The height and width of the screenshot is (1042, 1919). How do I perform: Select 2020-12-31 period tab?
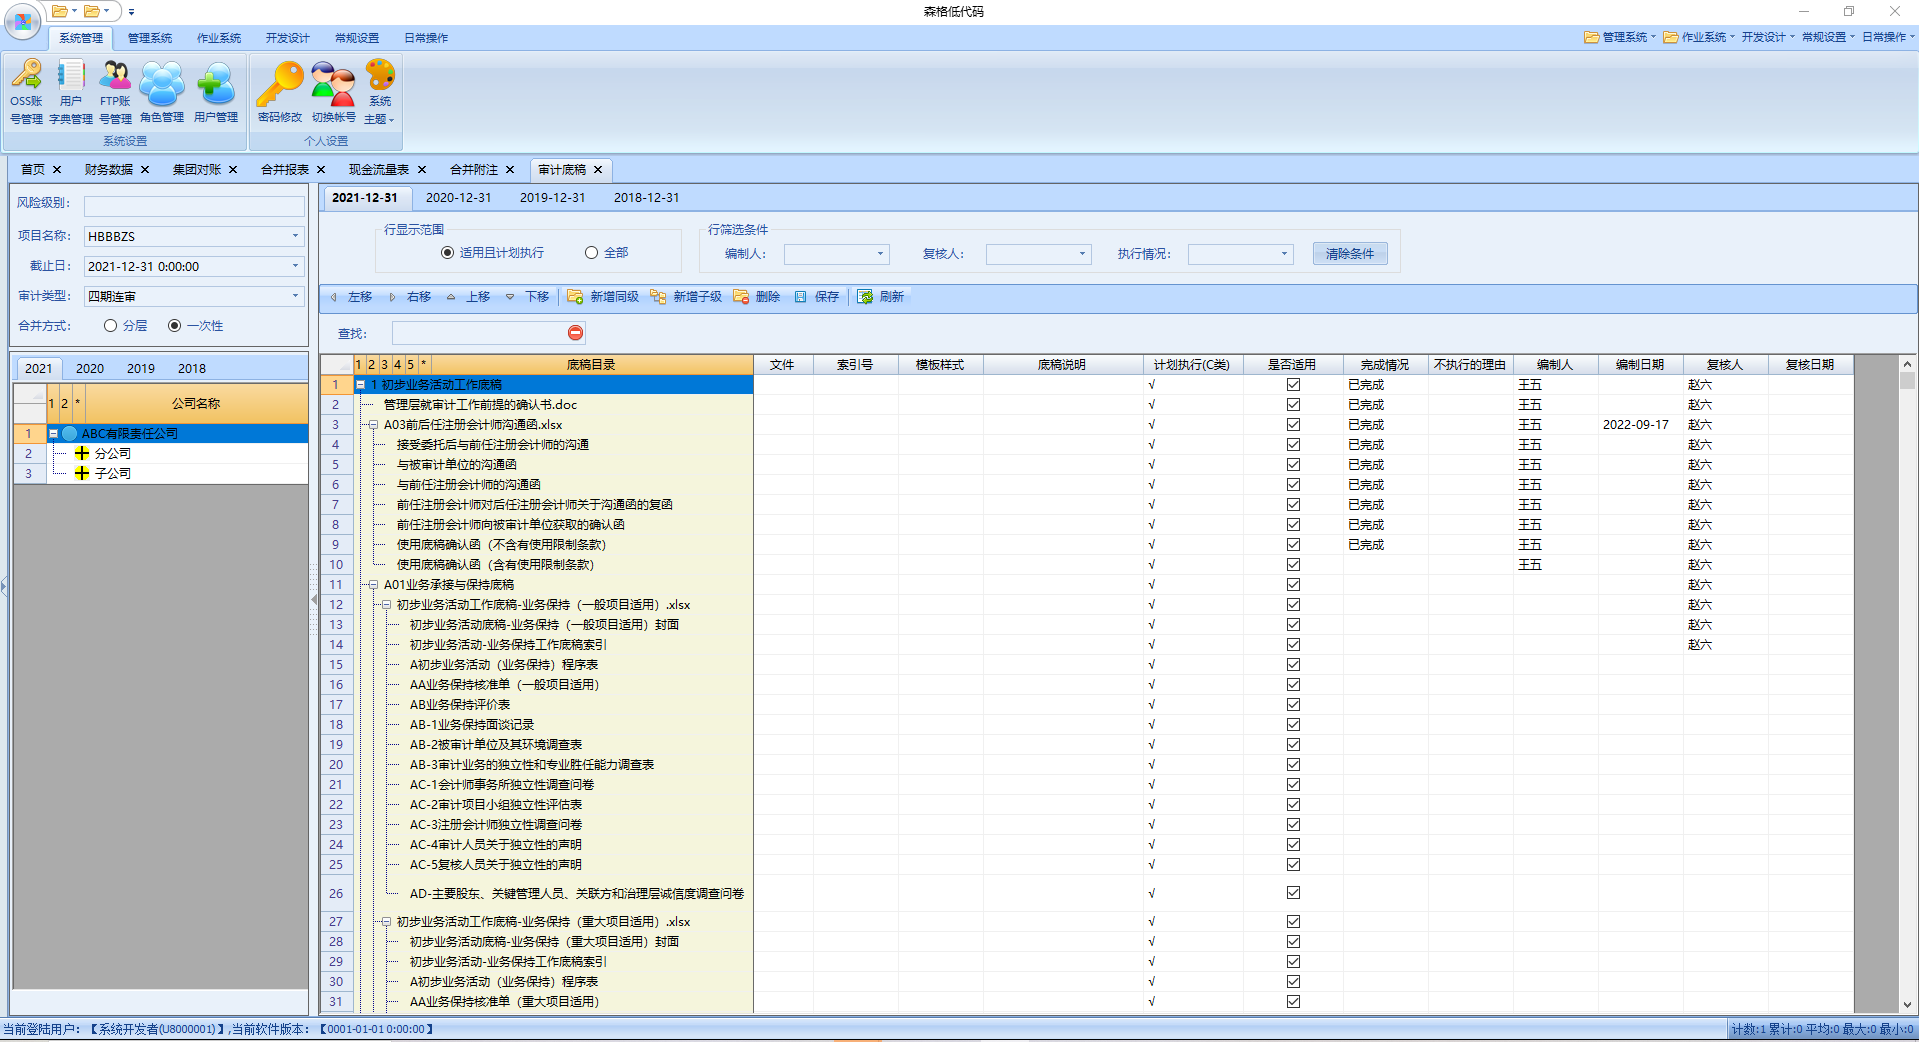(459, 198)
